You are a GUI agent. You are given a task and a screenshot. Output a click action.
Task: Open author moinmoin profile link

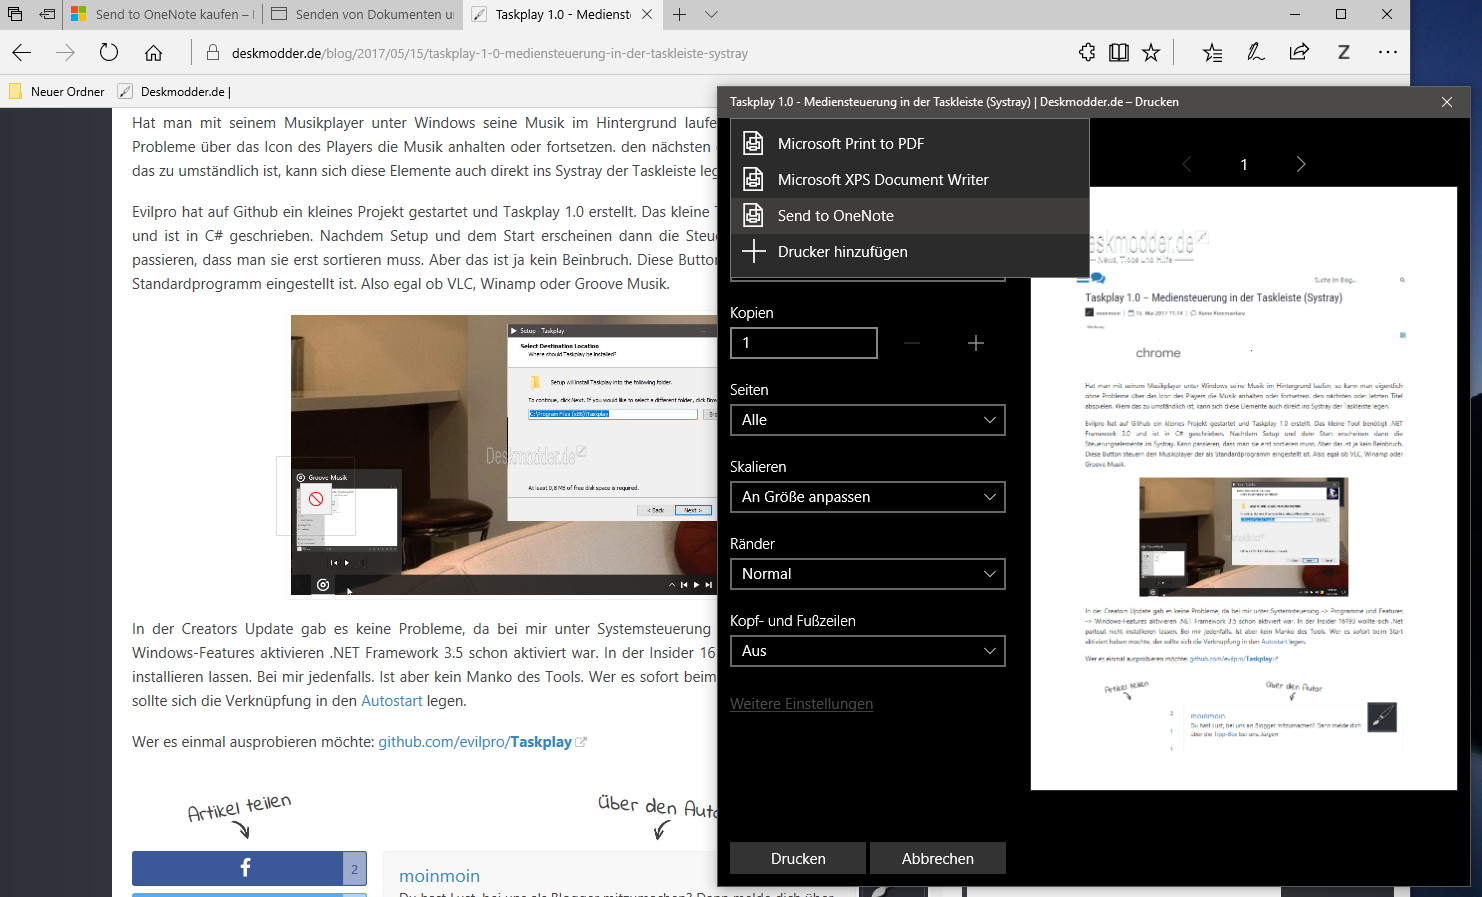[439, 876]
